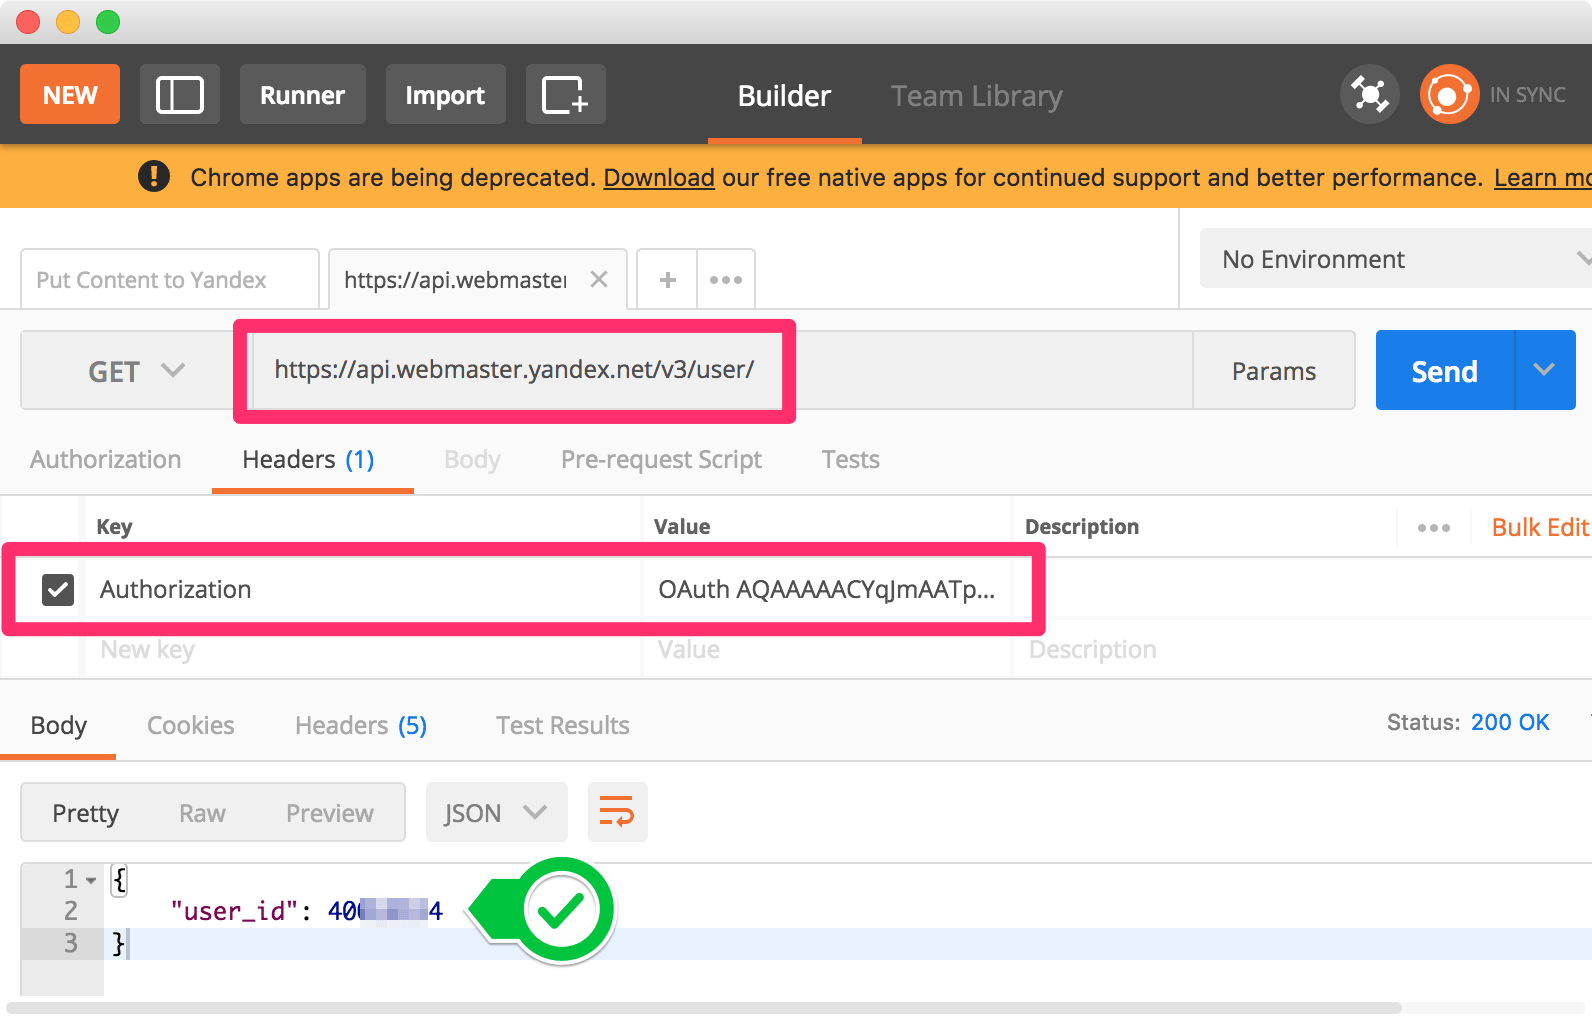
Task: Open Bulk Edit for headers
Action: (1540, 527)
